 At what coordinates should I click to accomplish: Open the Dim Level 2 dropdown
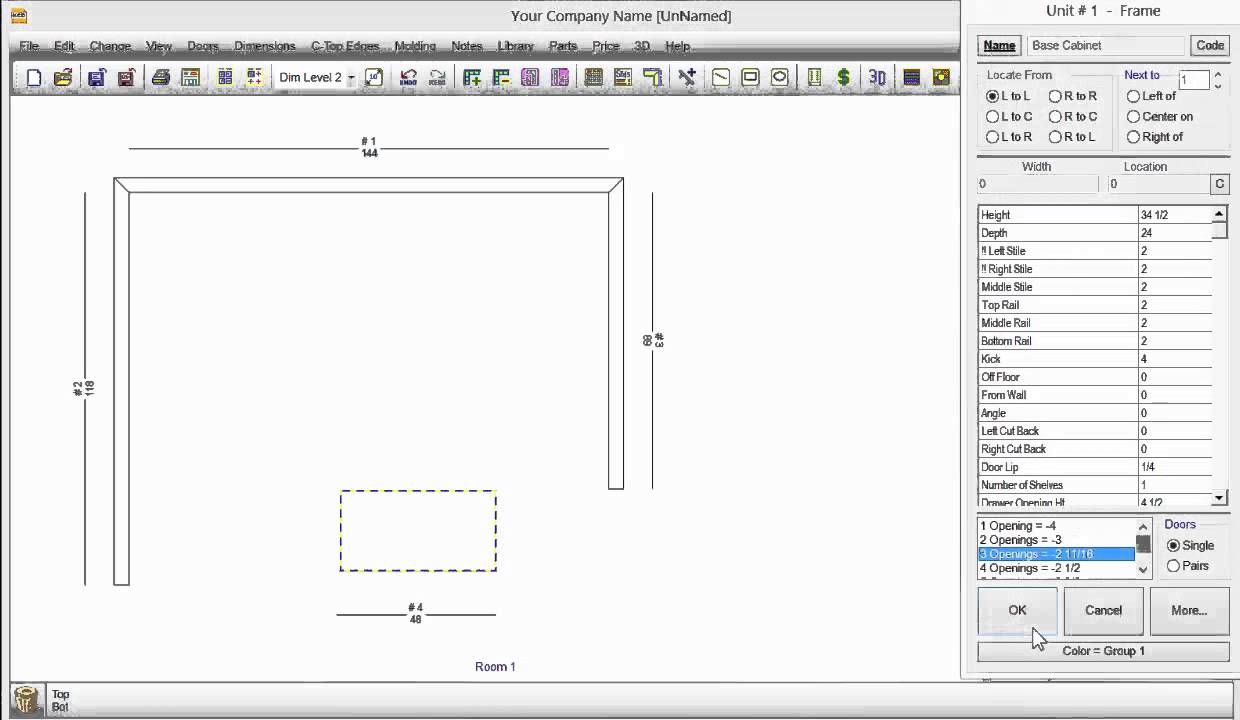[x=351, y=78]
